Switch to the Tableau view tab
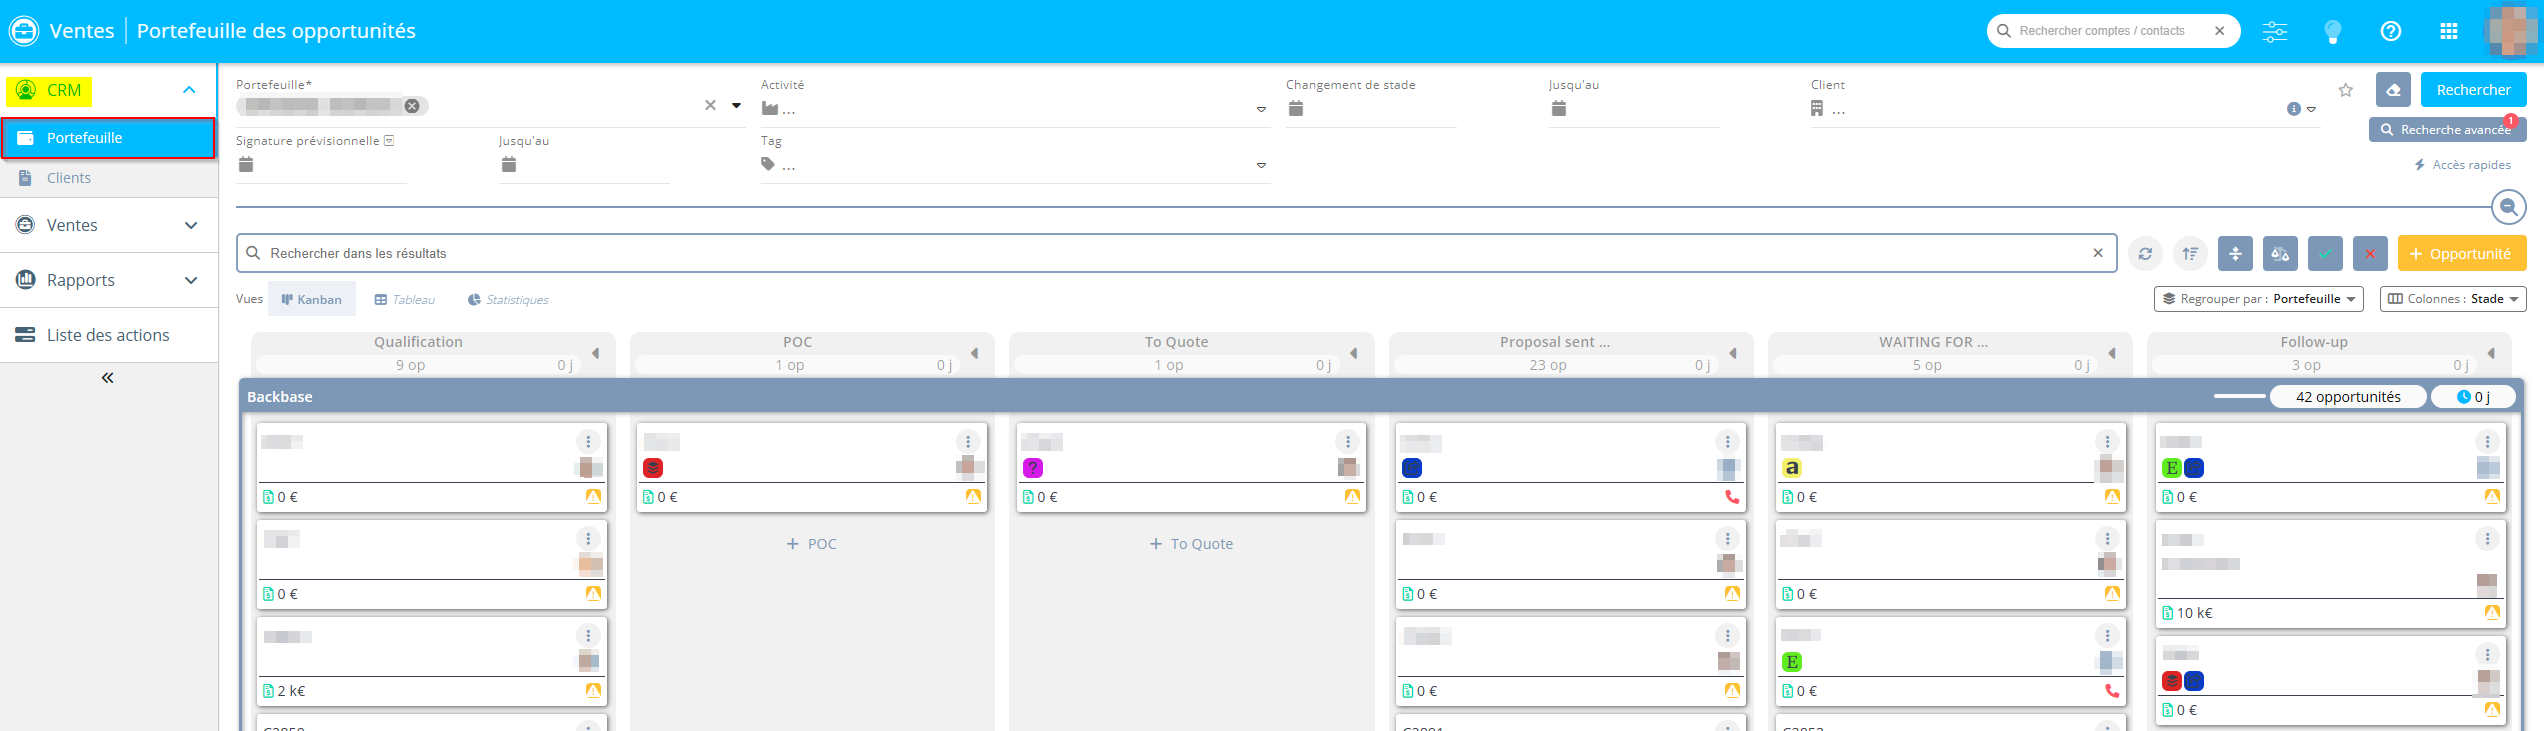This screenshot has width=2544, height=731. (x=404, y=300)
